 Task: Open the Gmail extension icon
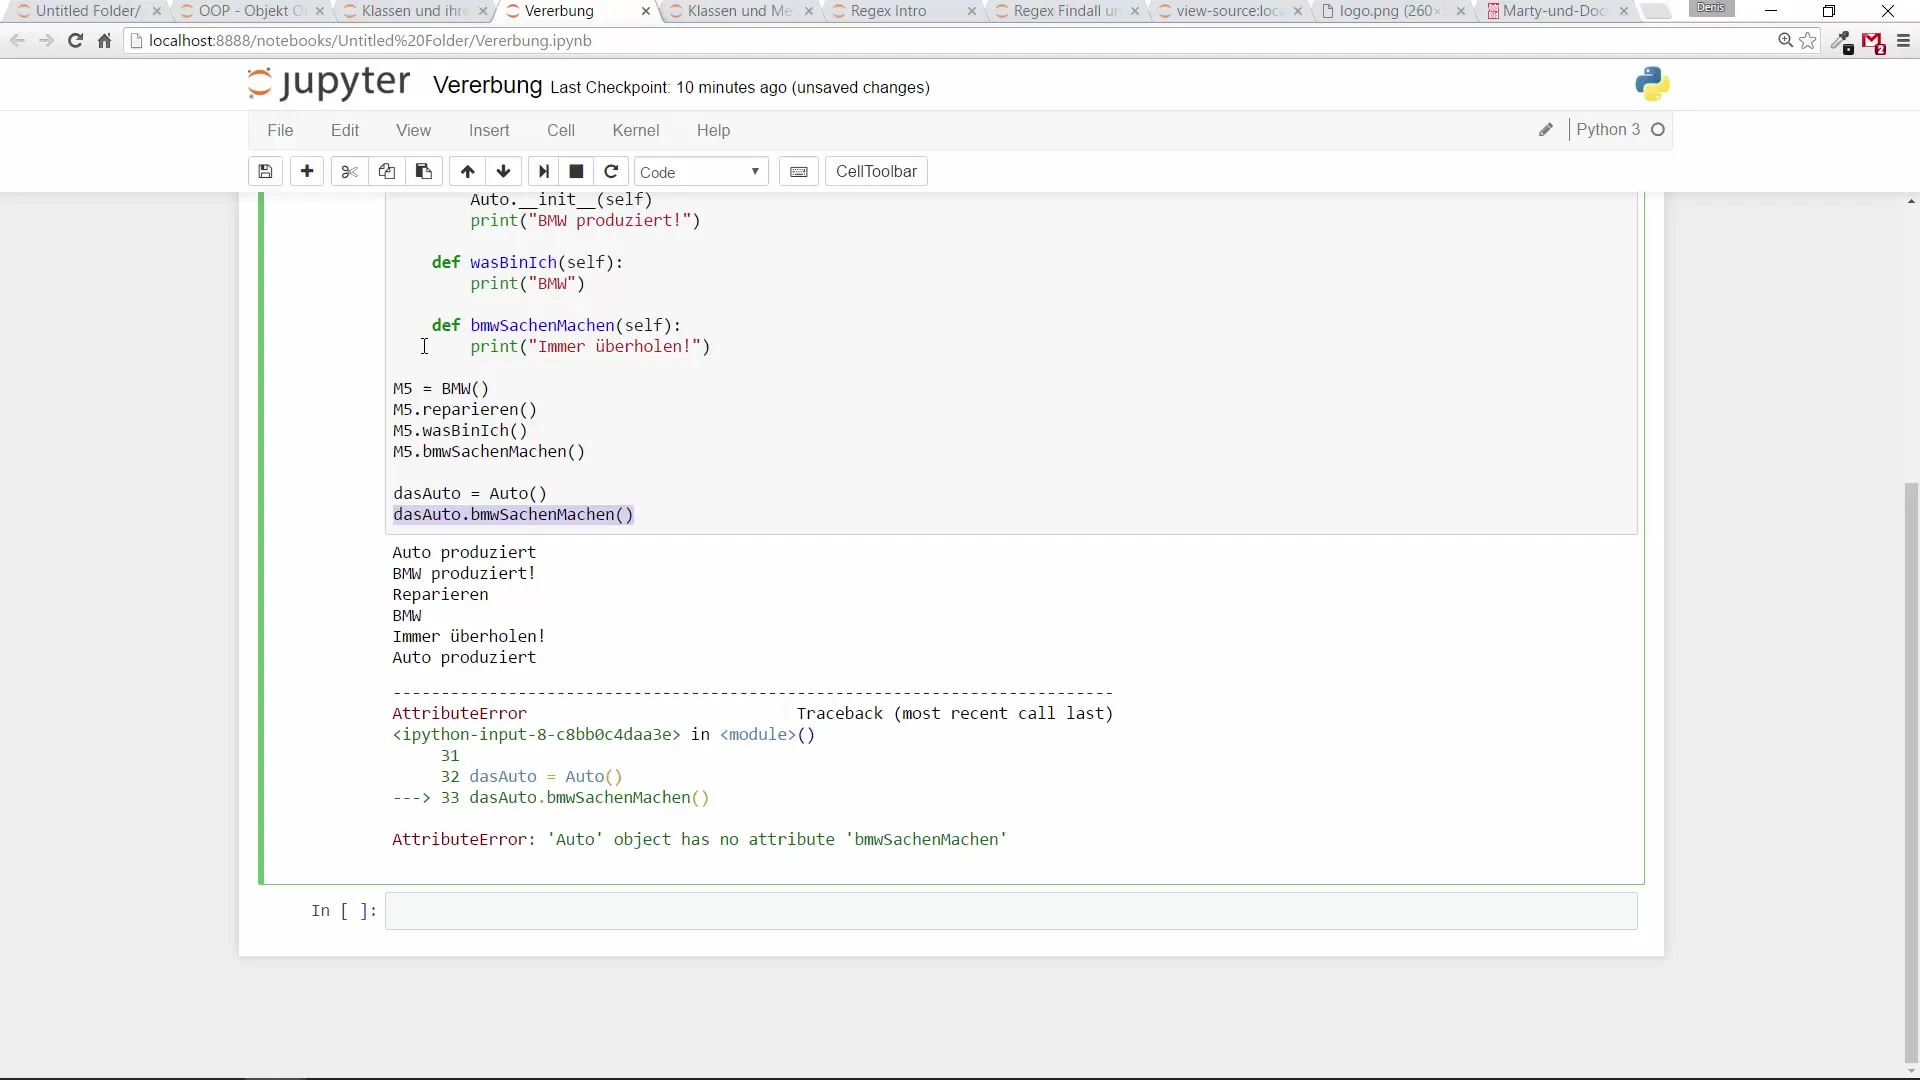pos(1873,42)
